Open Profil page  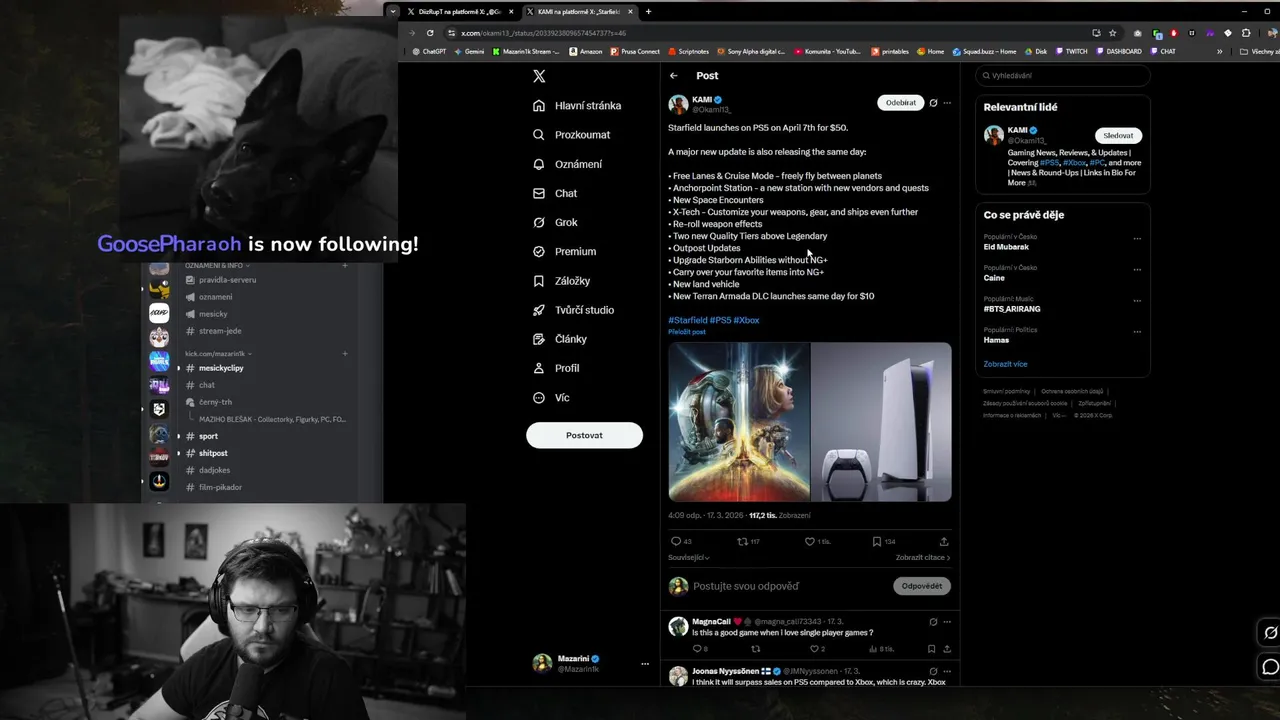pos(556,368)
